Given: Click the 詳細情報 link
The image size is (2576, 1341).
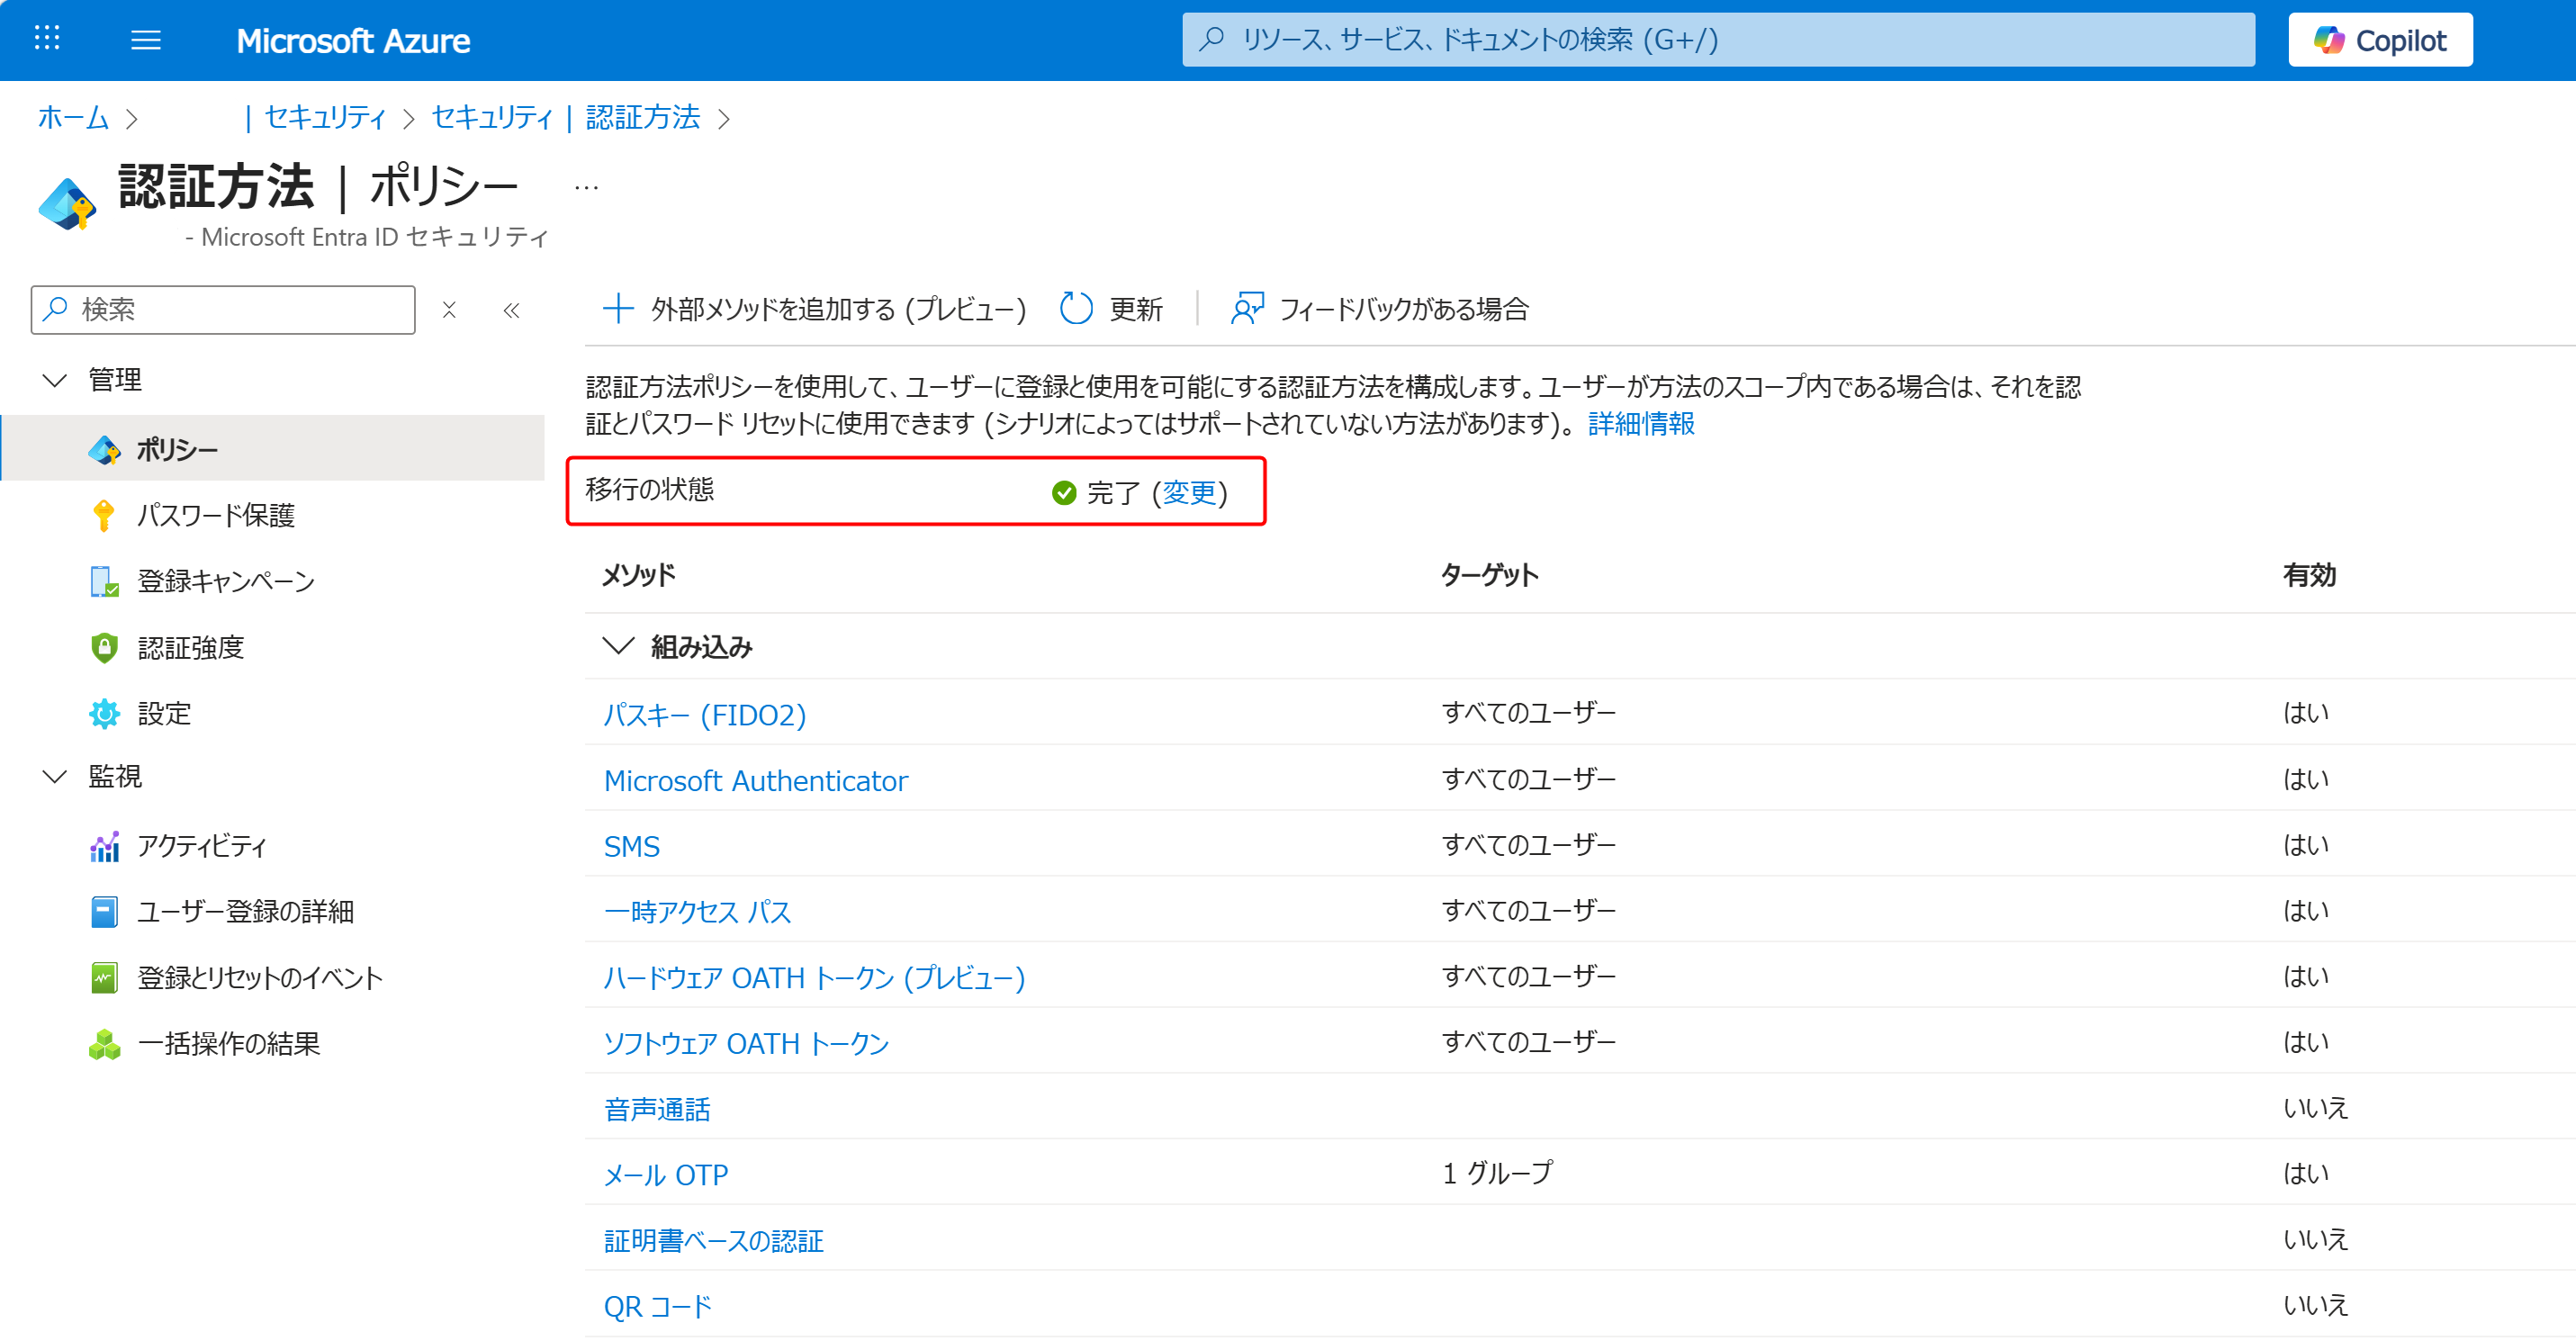Looking at the screenshot, I should tap(1641, 424).
